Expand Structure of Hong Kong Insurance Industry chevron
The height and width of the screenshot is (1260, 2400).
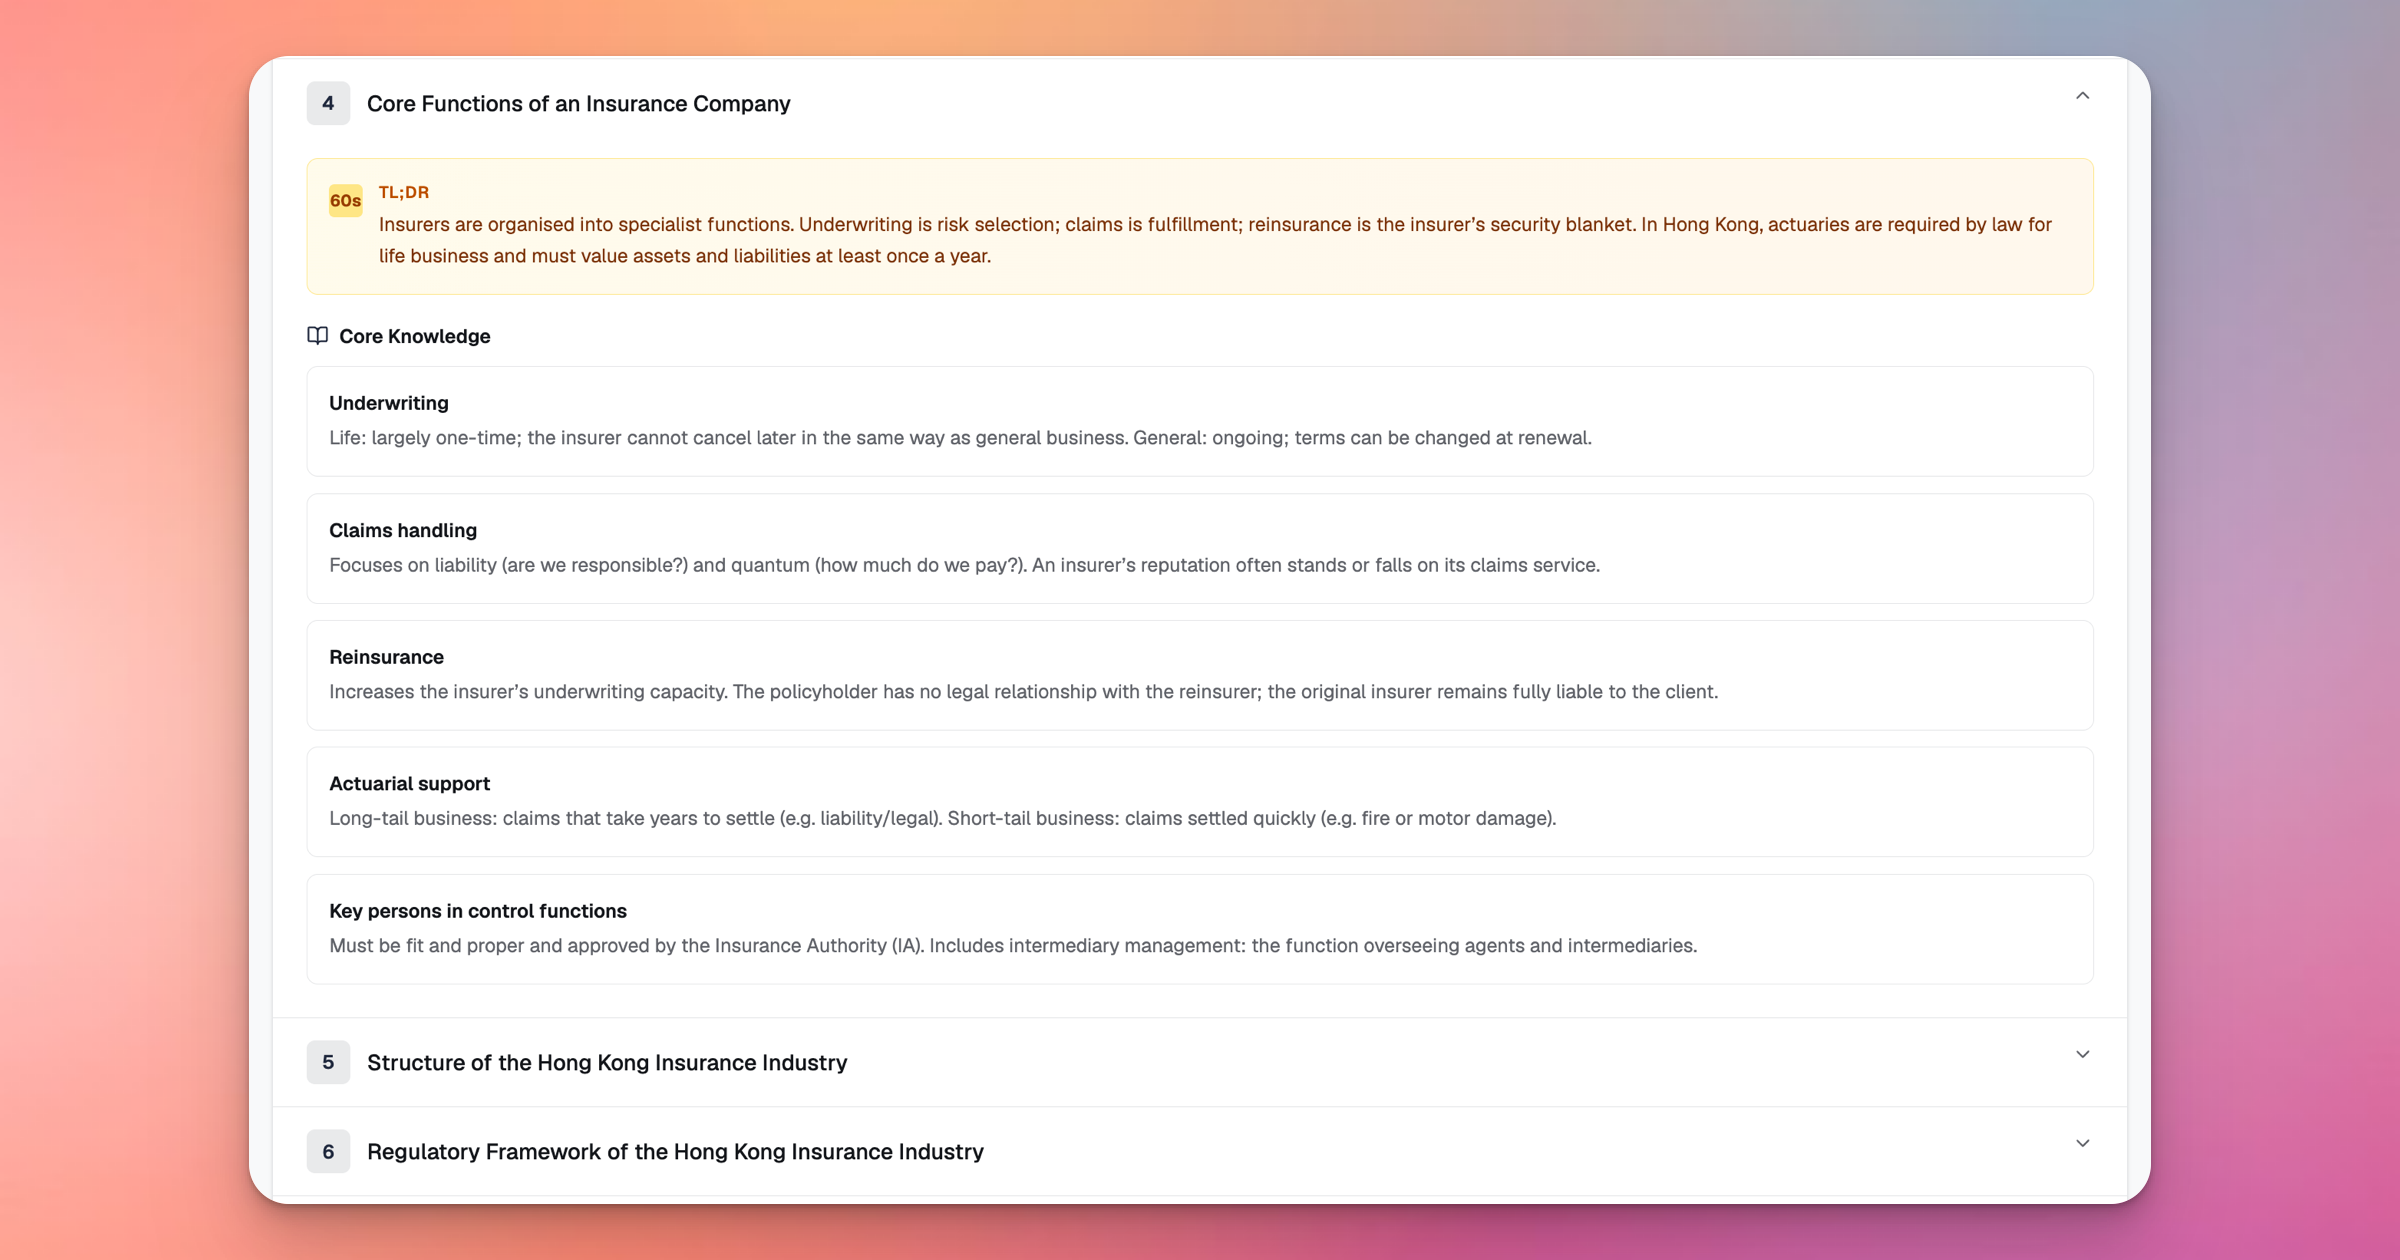point(2082,1055)
